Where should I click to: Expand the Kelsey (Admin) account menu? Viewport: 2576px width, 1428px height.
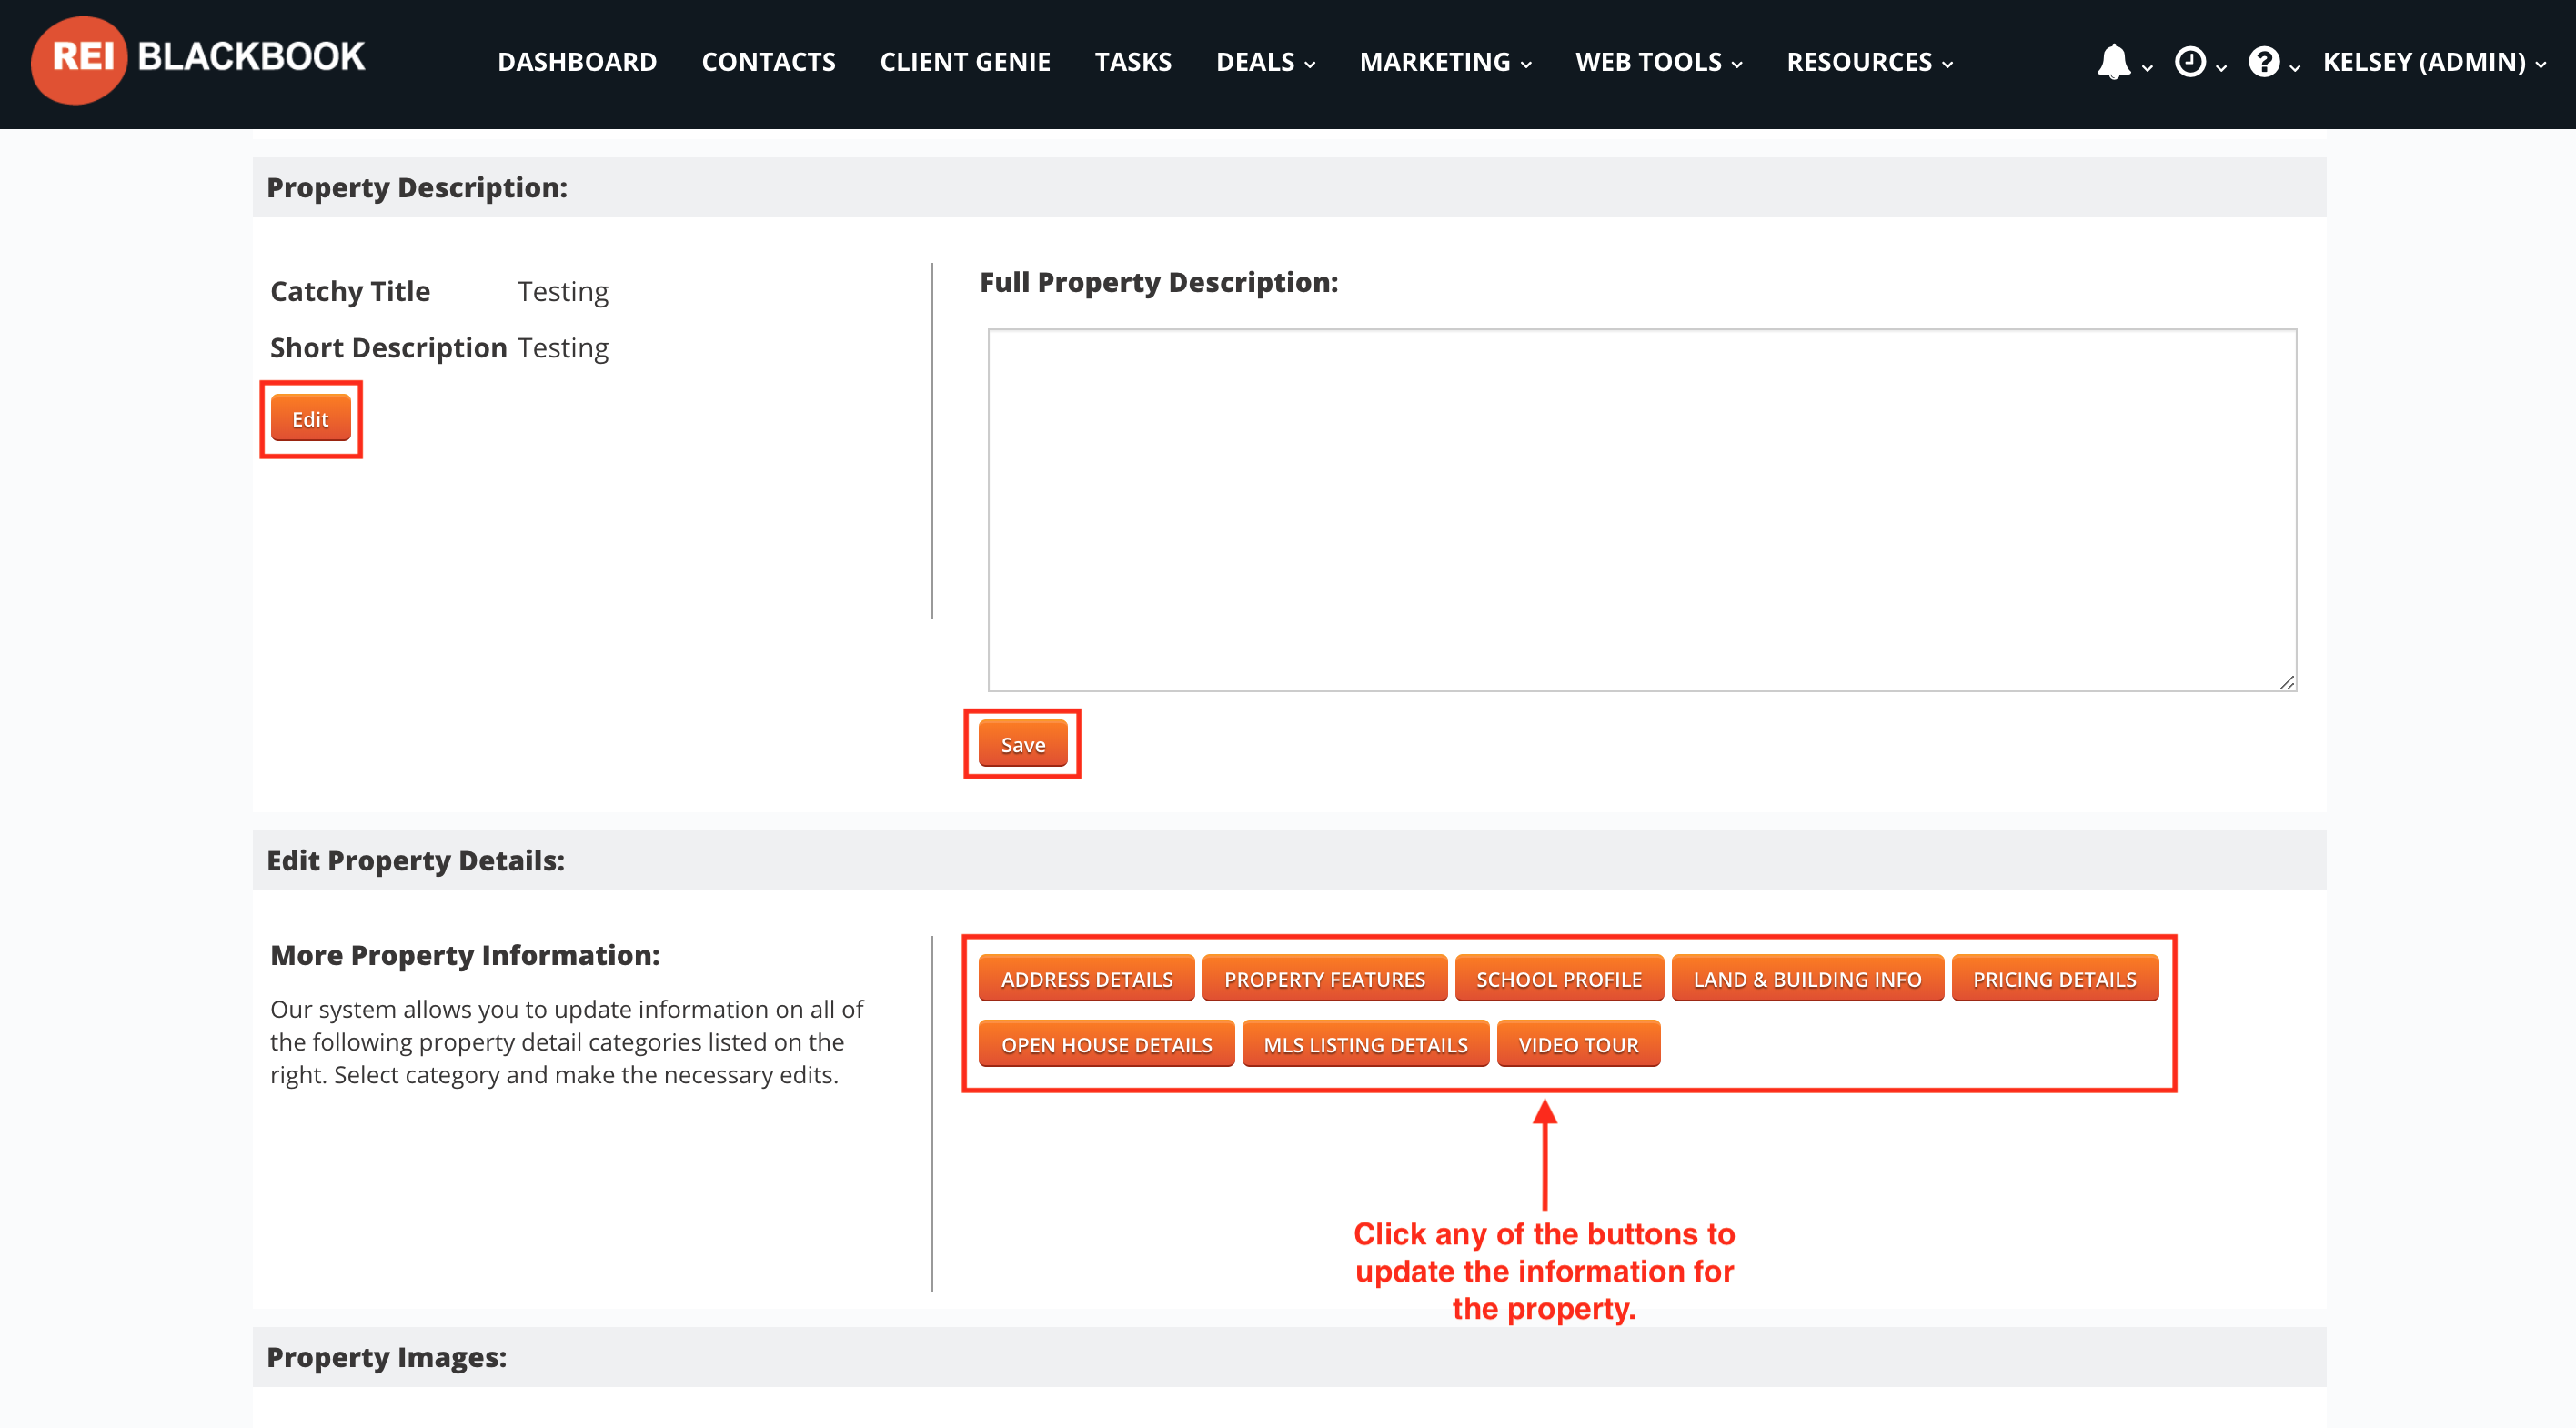pos(2434,62)
